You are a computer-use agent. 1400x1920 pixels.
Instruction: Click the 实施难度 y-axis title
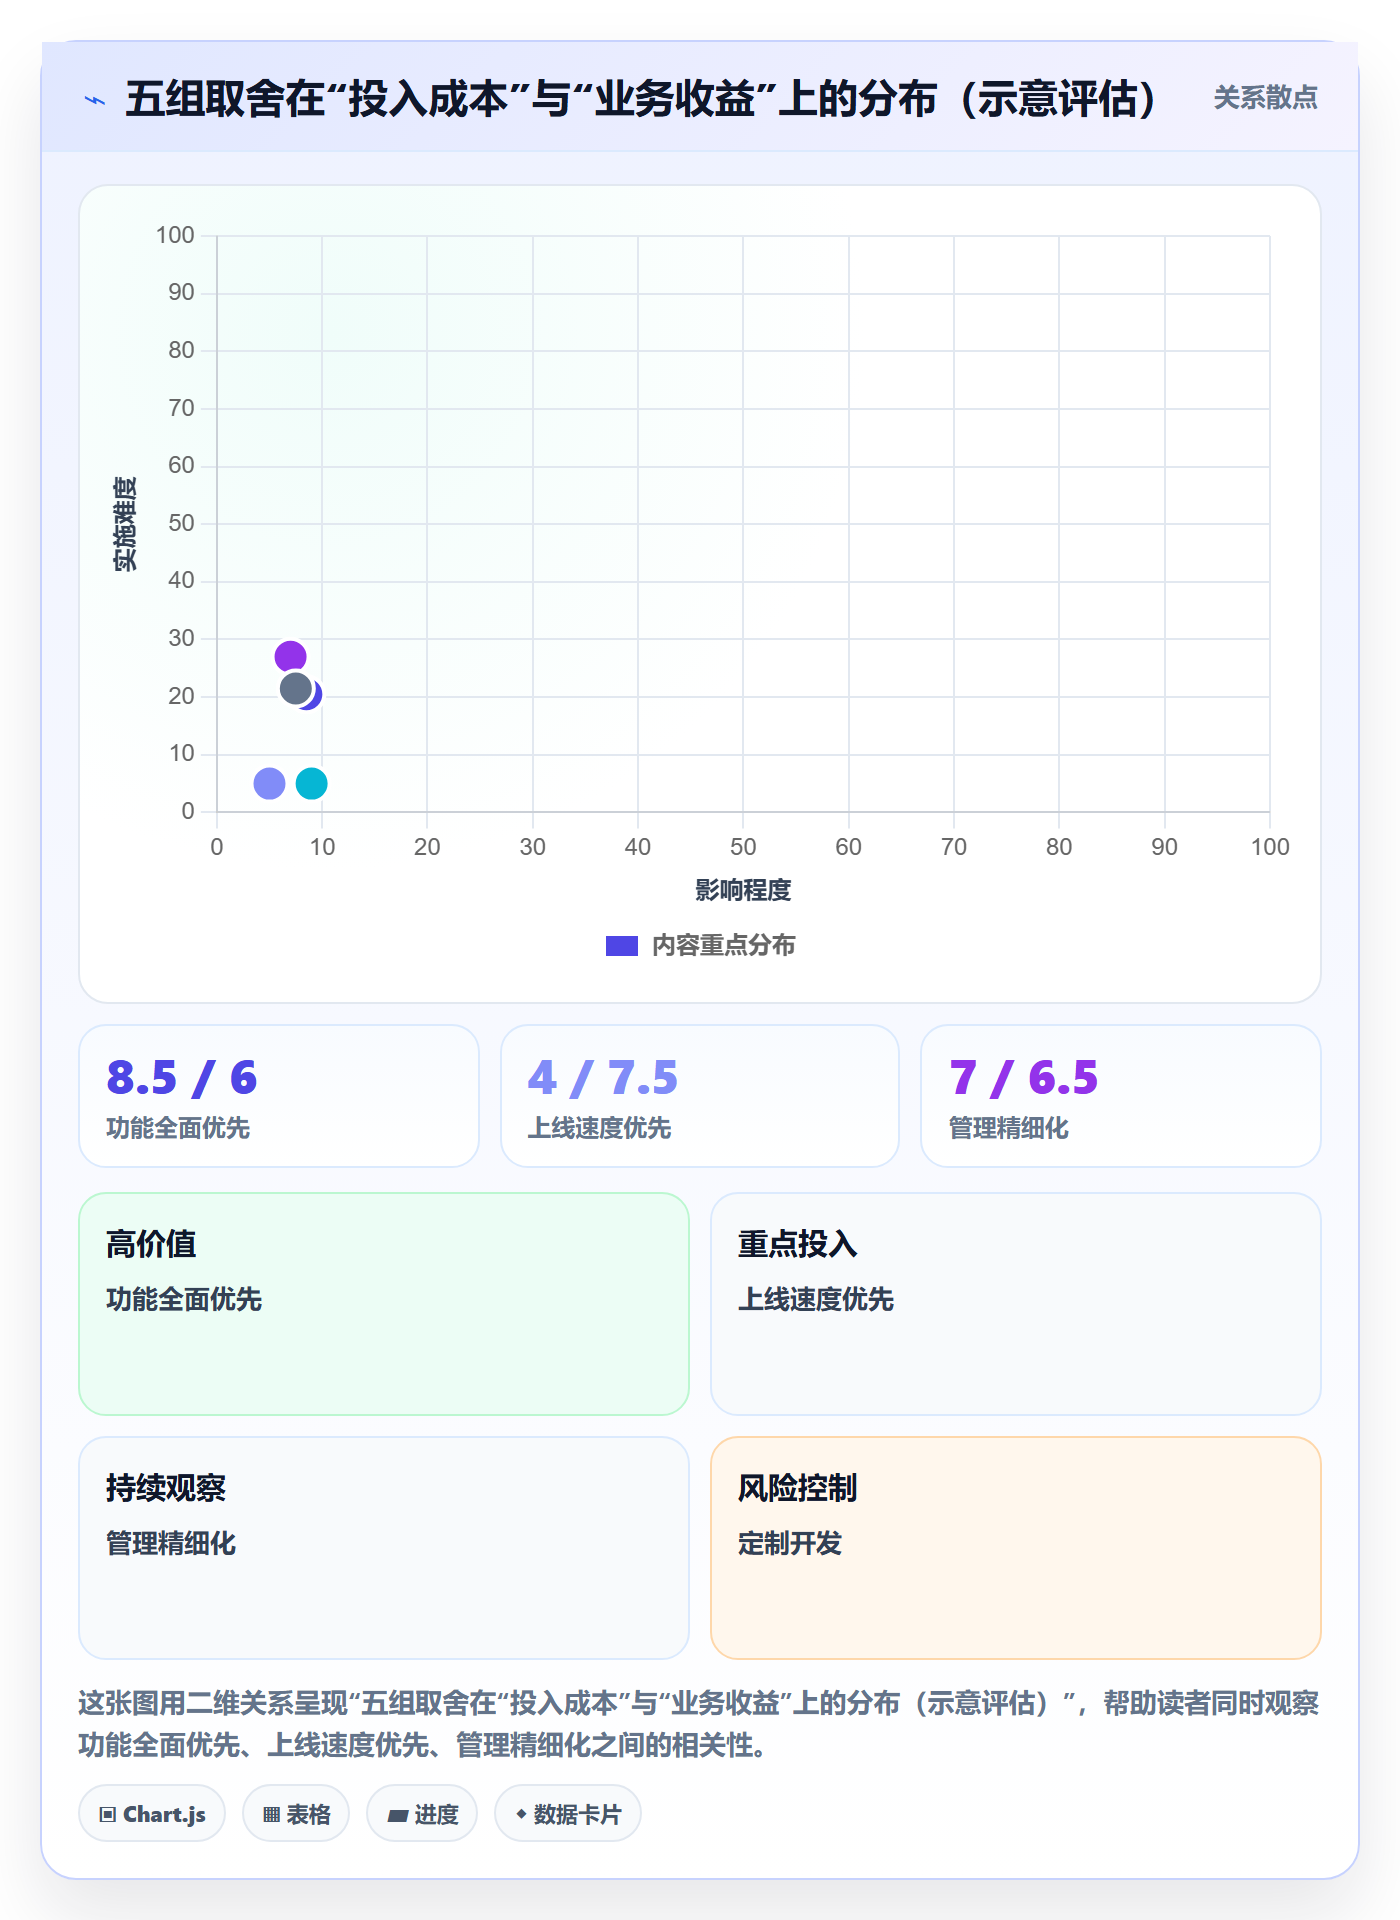pyautogui.click(x=125, y=524)
